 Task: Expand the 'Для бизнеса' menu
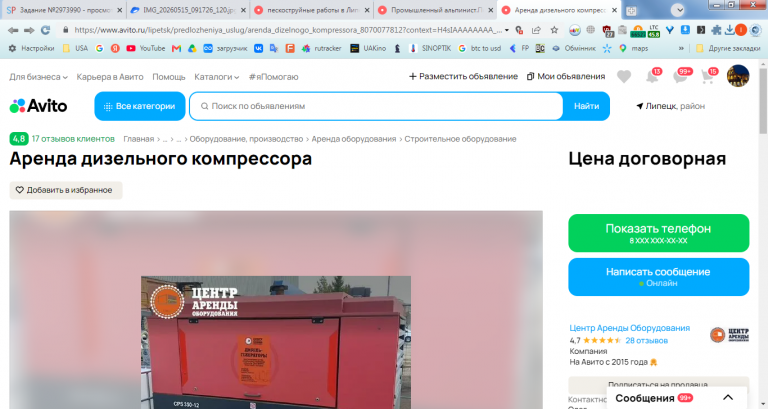point(38,77)
